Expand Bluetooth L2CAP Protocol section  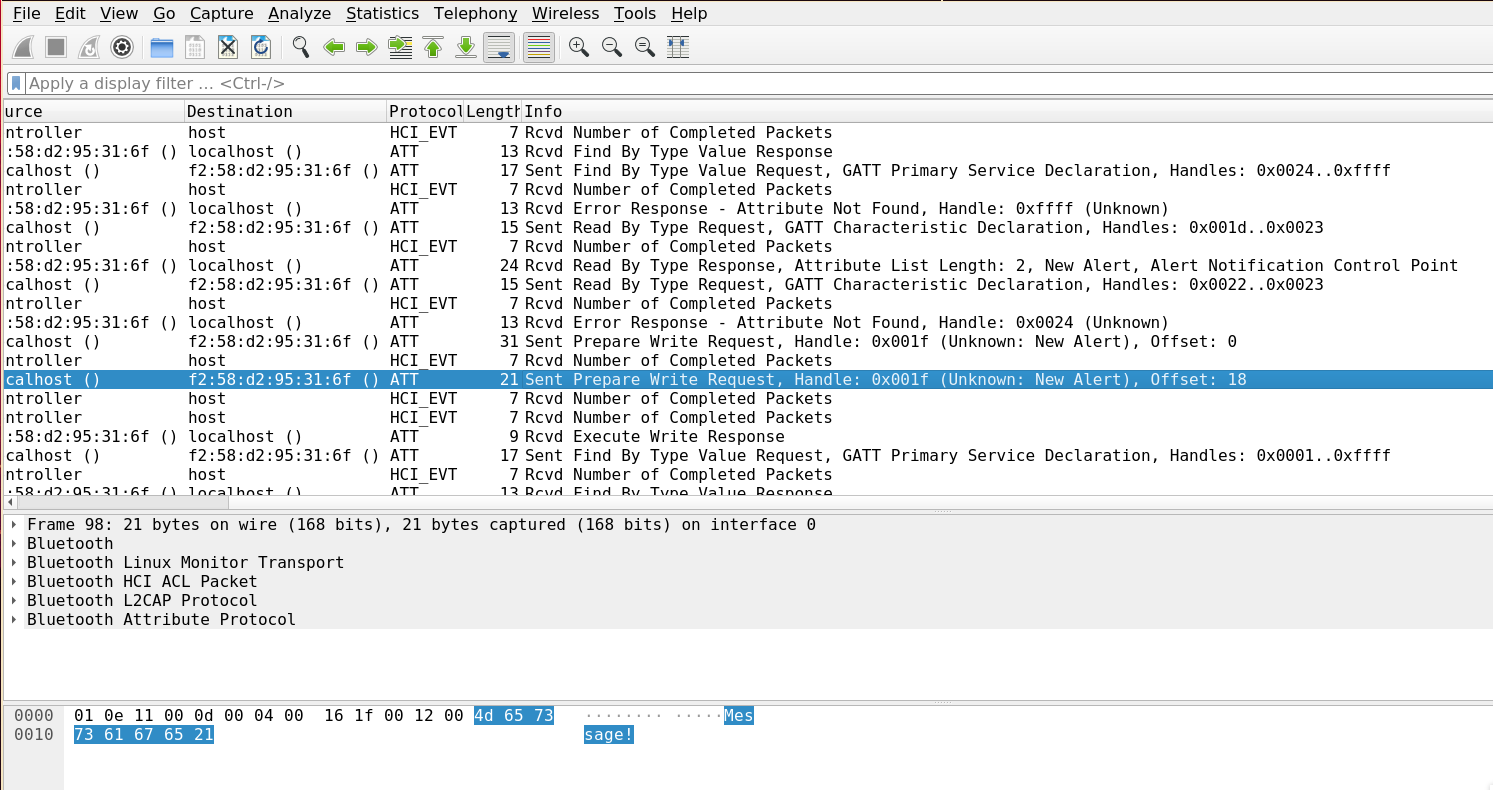pos(14,601)
